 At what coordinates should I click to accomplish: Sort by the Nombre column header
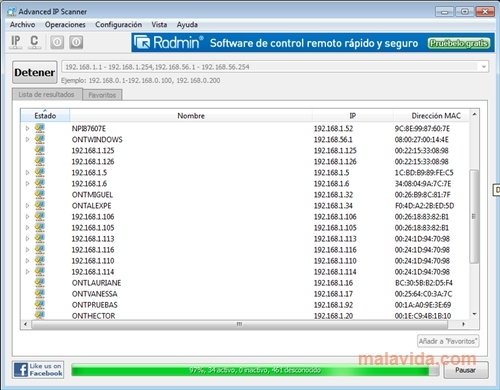pyautogui.click(x=191, y=116)
